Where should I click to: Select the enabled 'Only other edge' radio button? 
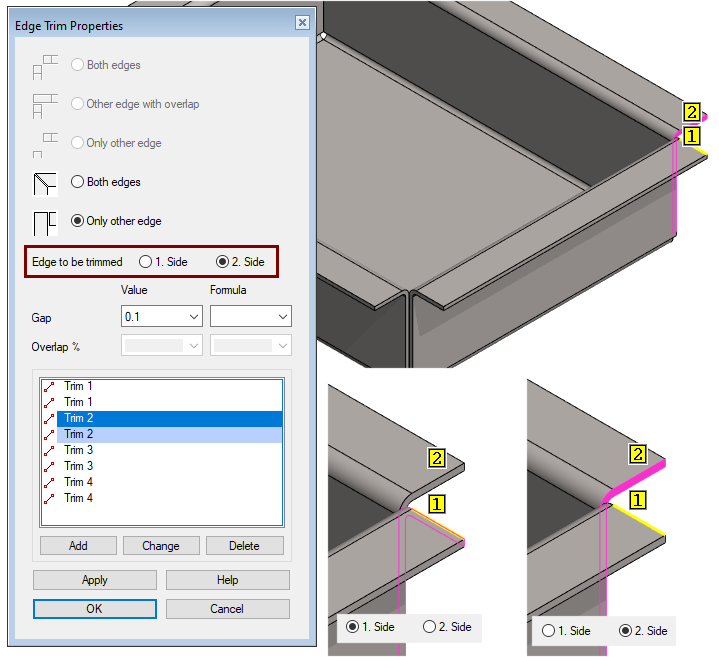click(77, 221)
